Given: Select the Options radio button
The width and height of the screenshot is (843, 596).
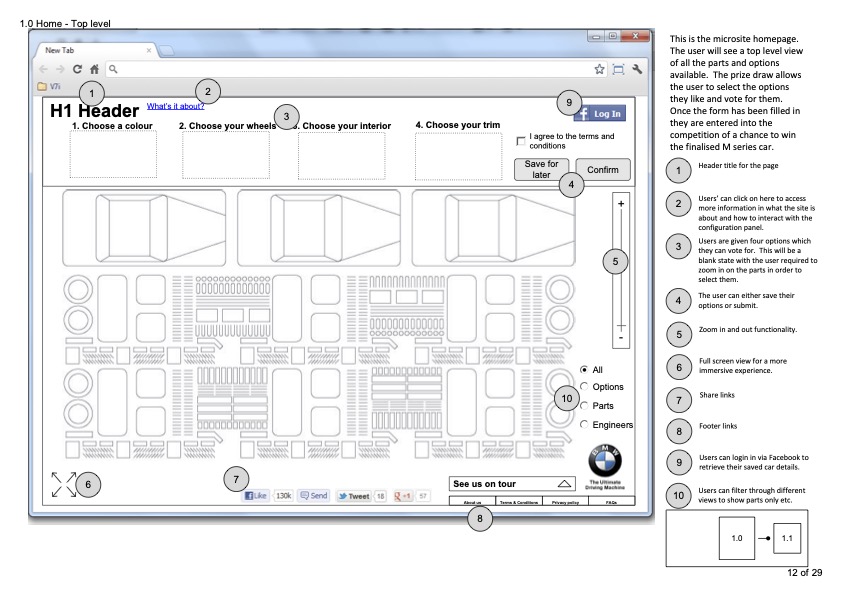Looking at the screenshot, I should pos(584,387).
